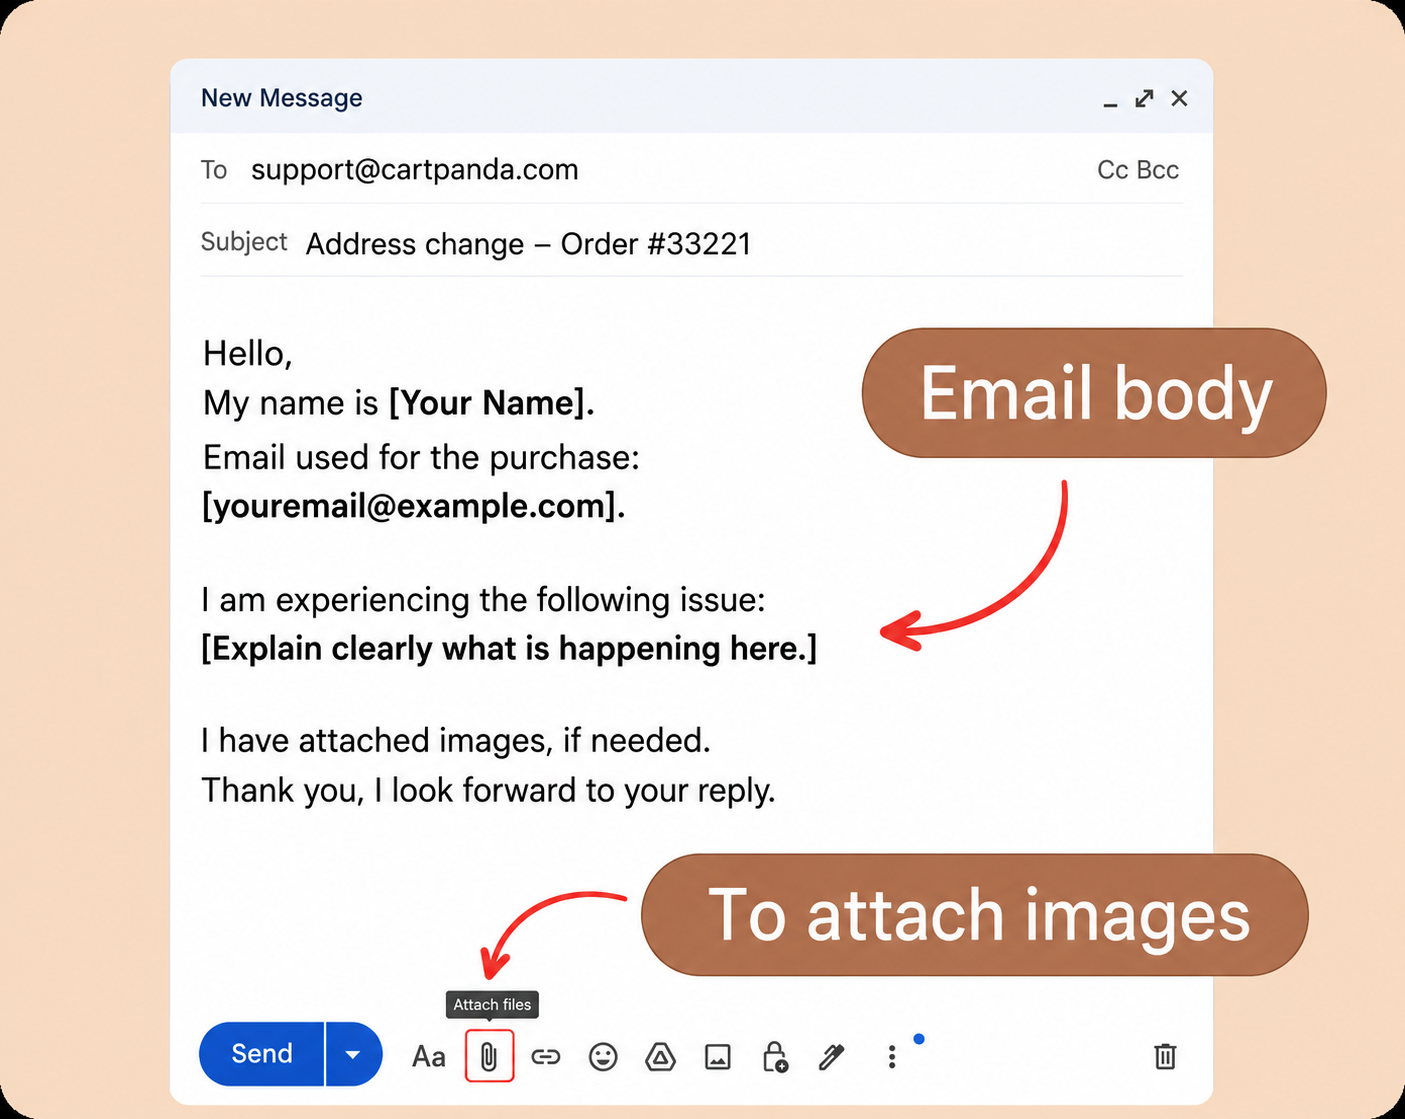Click the 'Hello,' greeting line
This screenshot has height=1119, width=1405.
click(x=247, y=354)
